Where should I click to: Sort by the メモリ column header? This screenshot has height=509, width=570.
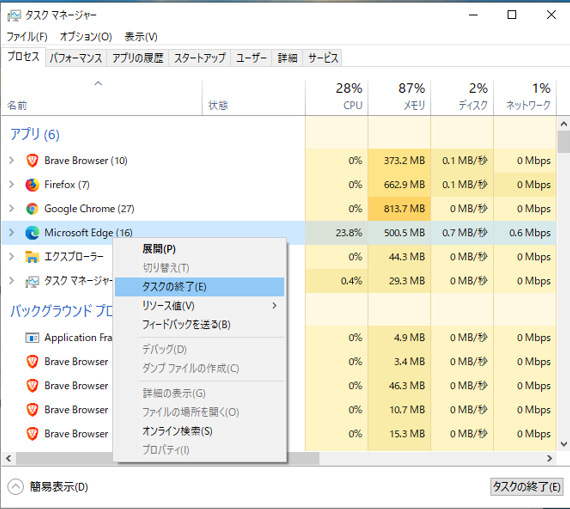click(400, 97)
